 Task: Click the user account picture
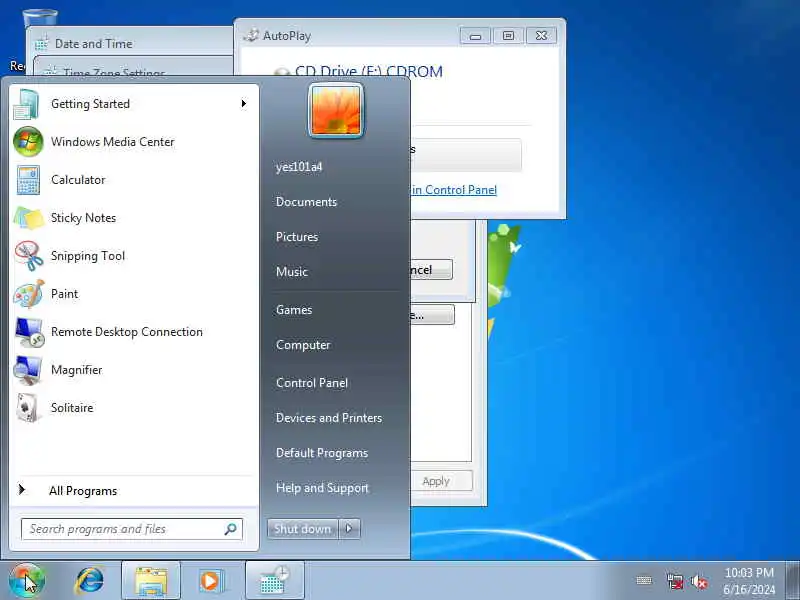click(336, 111)
